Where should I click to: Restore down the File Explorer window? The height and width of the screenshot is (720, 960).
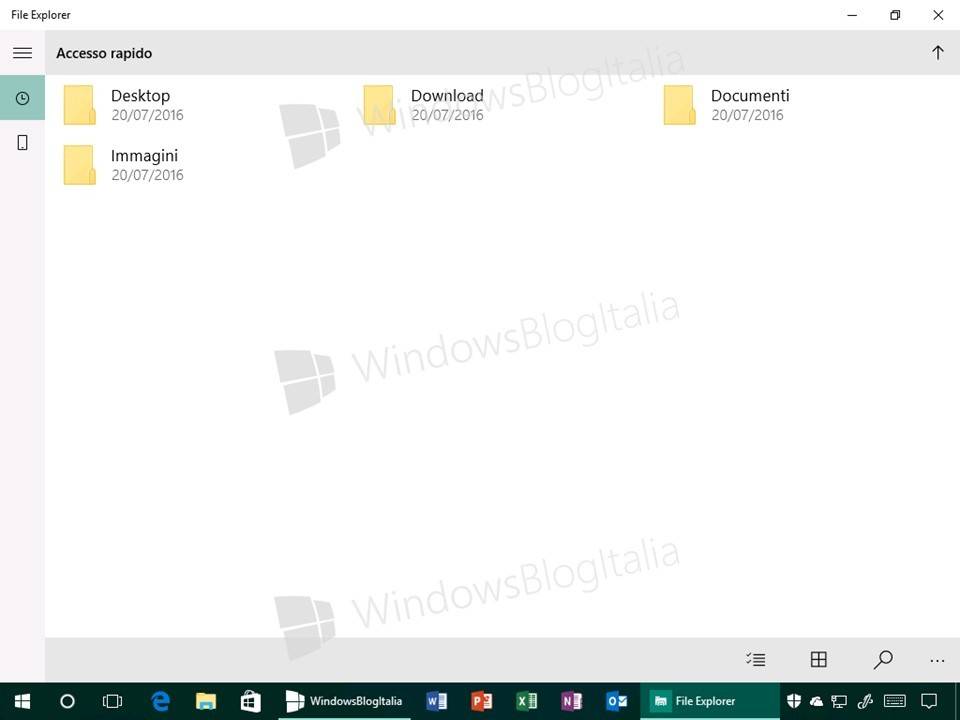click(x=895, y=15)
